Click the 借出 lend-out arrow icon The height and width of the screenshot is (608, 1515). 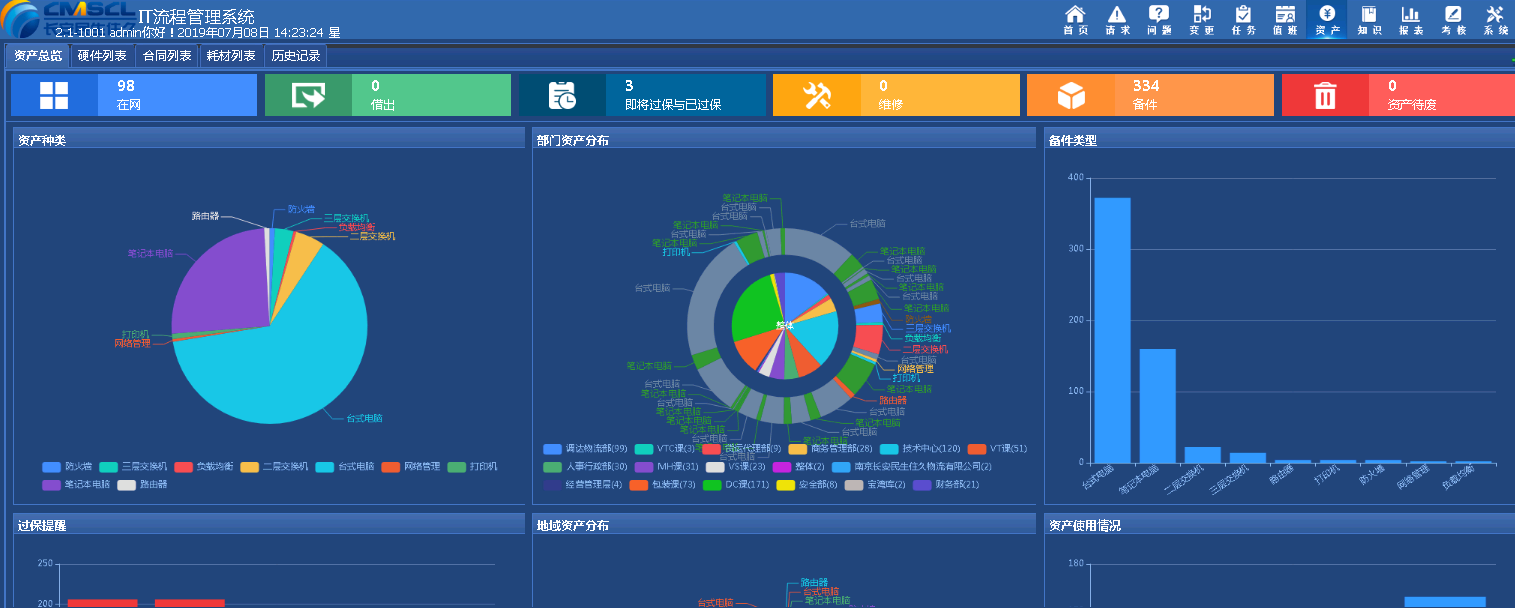pyautogui.click(x=308, y=95)
